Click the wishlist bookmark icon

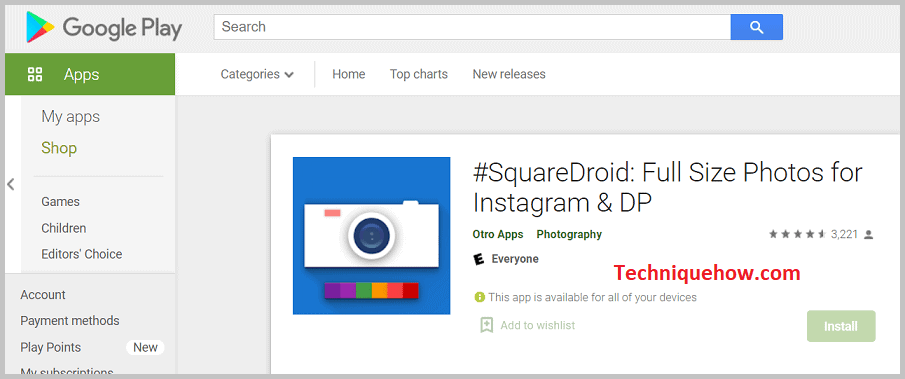(487, 325)
